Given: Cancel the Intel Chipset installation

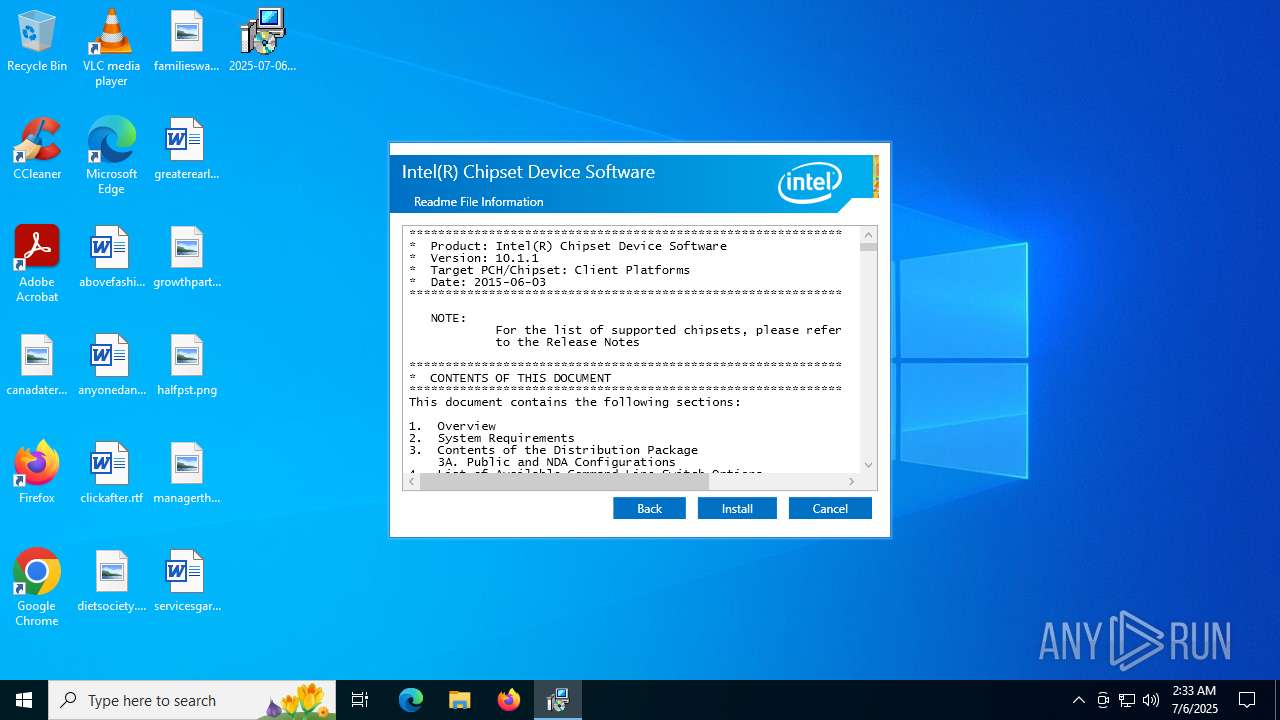Looking at the screenshot, I should pos(830,508).
